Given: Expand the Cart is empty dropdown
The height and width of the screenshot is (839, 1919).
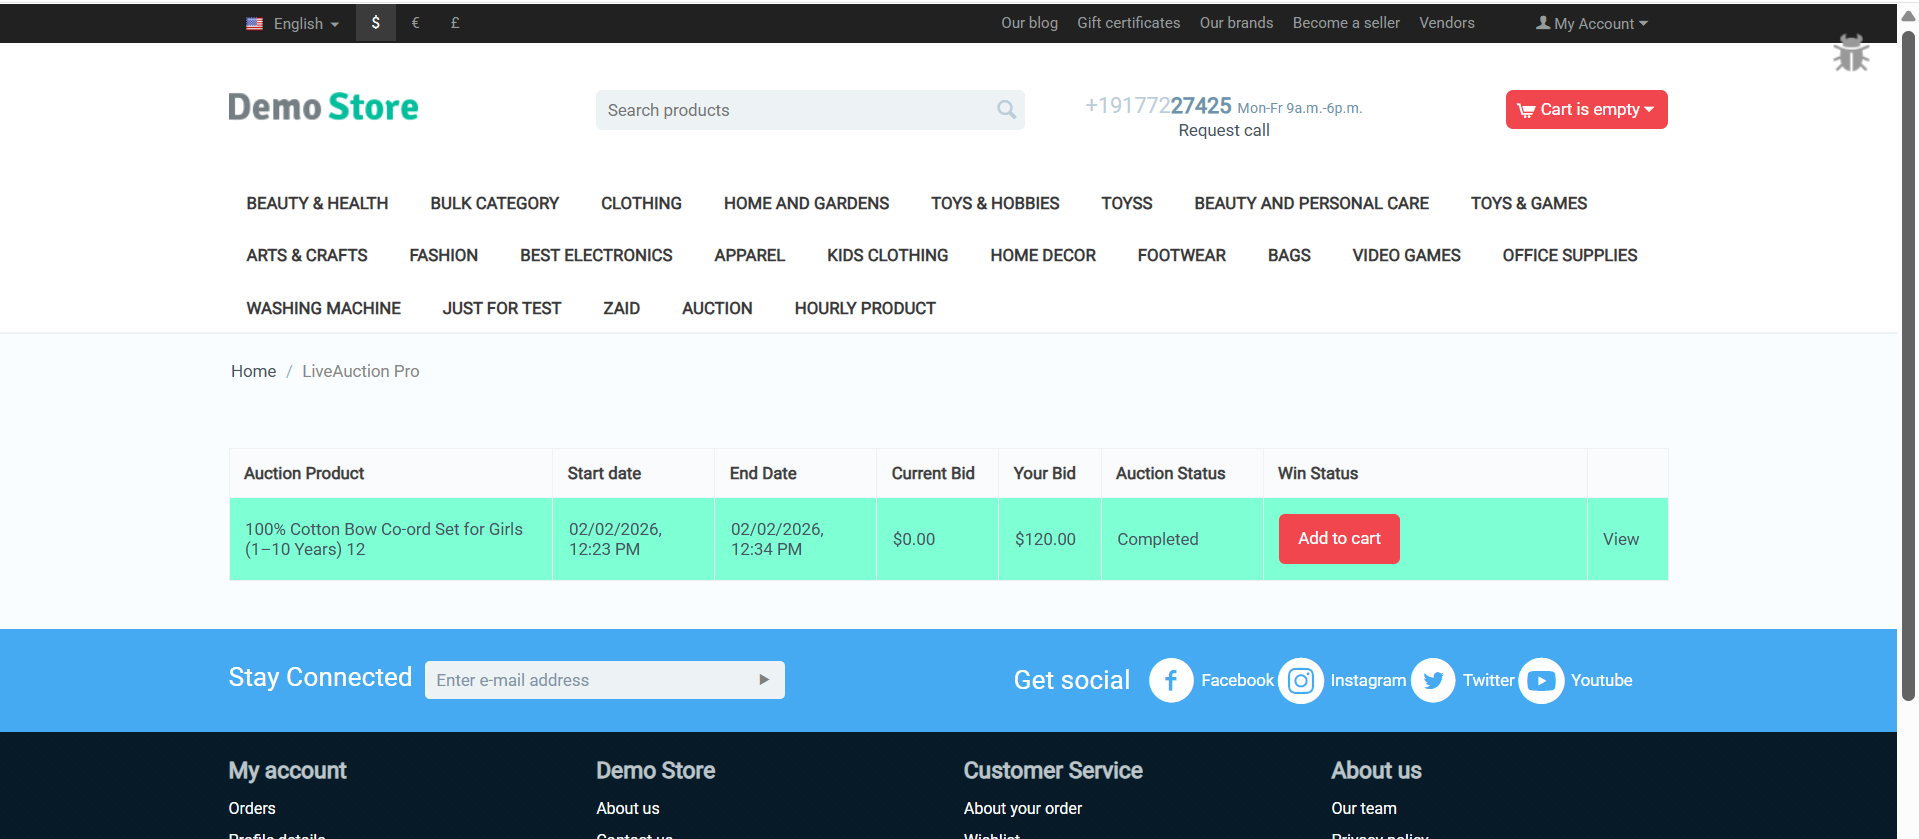Looking at the screenshot, I should [x=1586, y=109].
